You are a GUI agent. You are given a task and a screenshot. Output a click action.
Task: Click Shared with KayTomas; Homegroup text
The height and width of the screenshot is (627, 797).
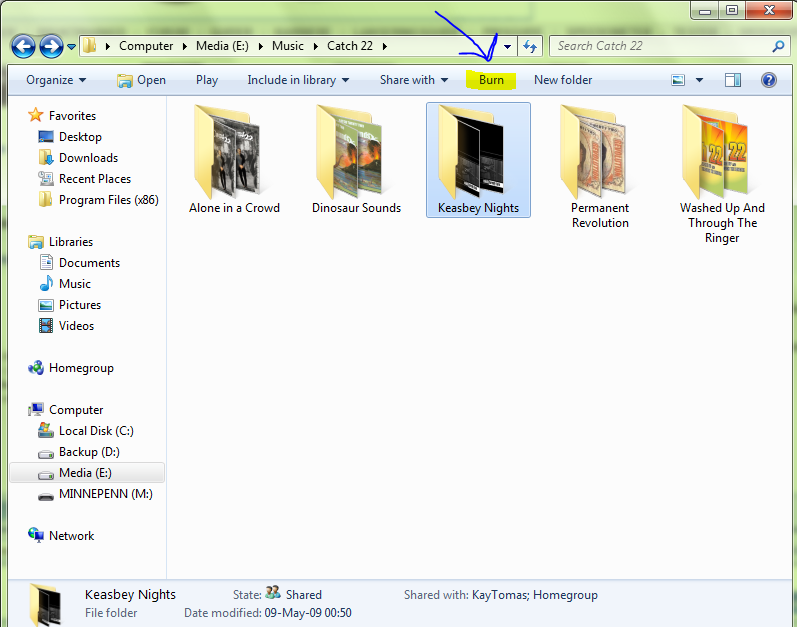point(501,594)
